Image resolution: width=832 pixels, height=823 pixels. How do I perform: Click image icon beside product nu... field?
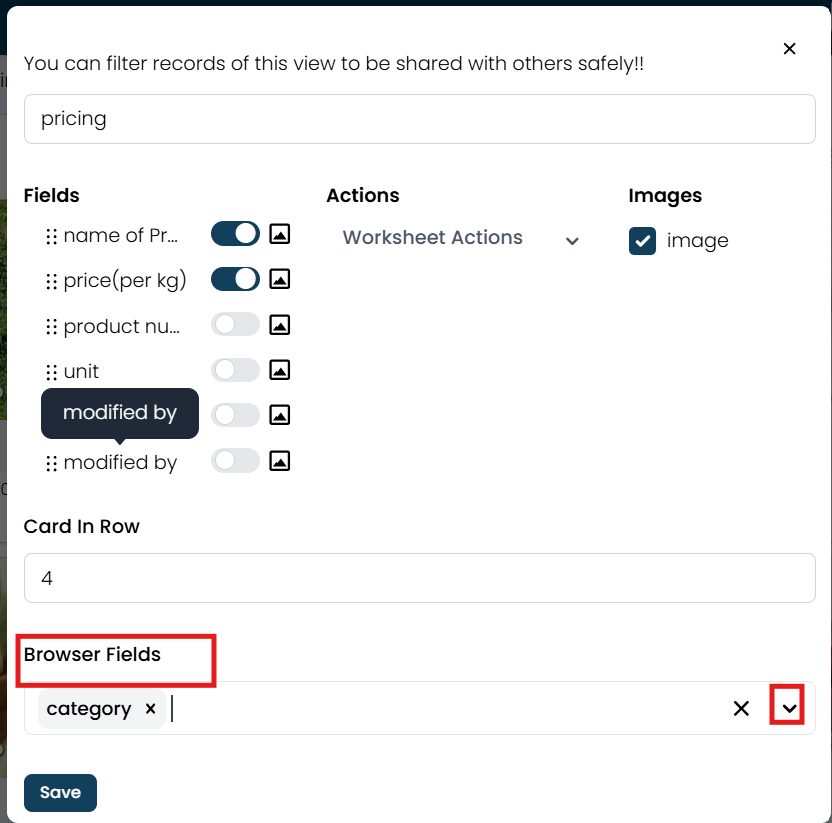tap(279, 325)
